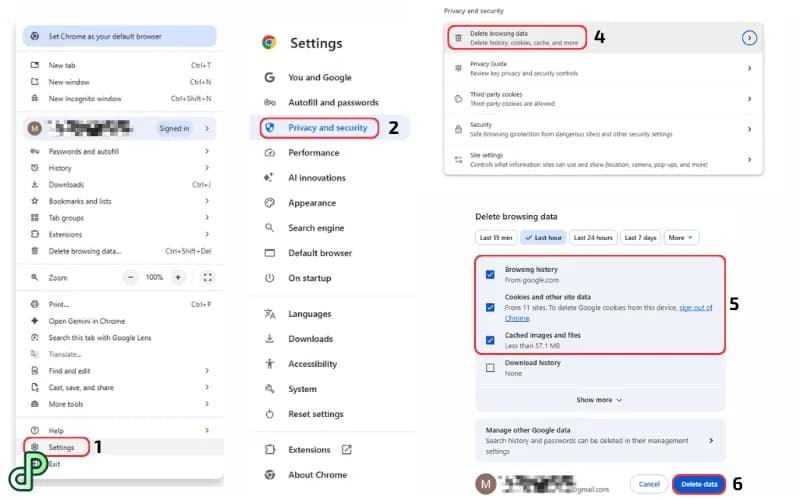
Task: Click the Delete data button
Action: 699,484
